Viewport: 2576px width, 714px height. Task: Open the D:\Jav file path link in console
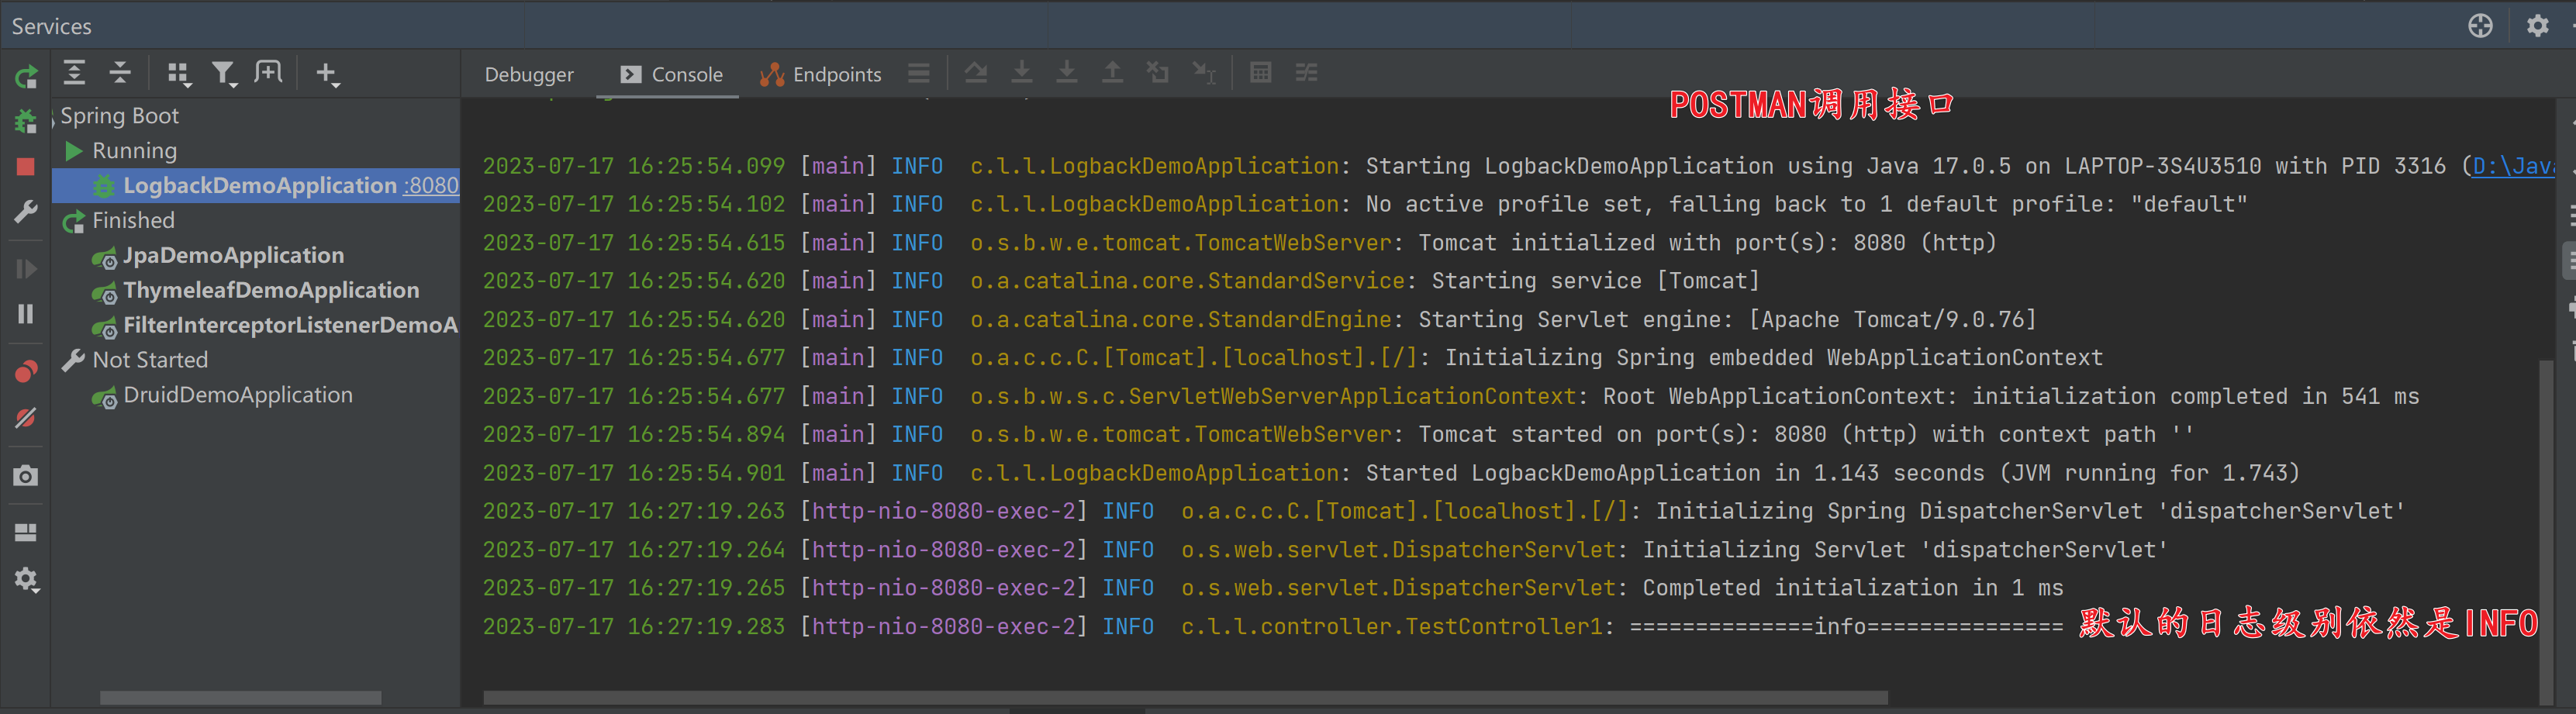pyautogui.click(x=2513, y=166)
